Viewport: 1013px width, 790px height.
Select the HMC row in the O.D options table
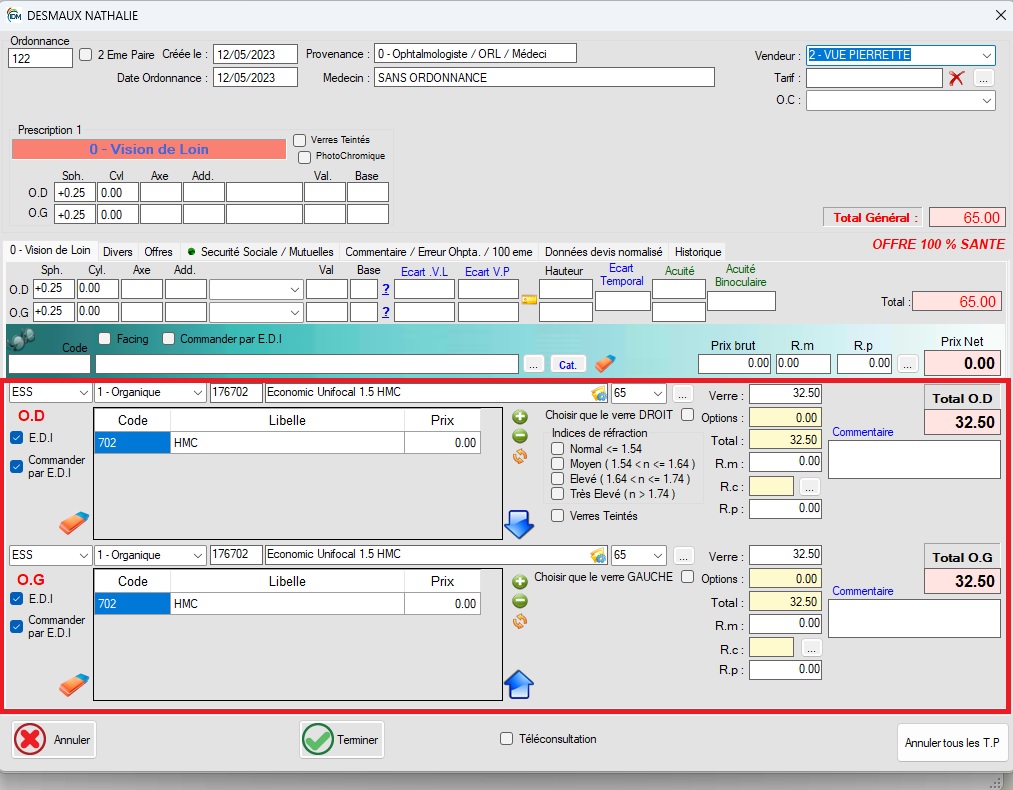coord(287,442)
